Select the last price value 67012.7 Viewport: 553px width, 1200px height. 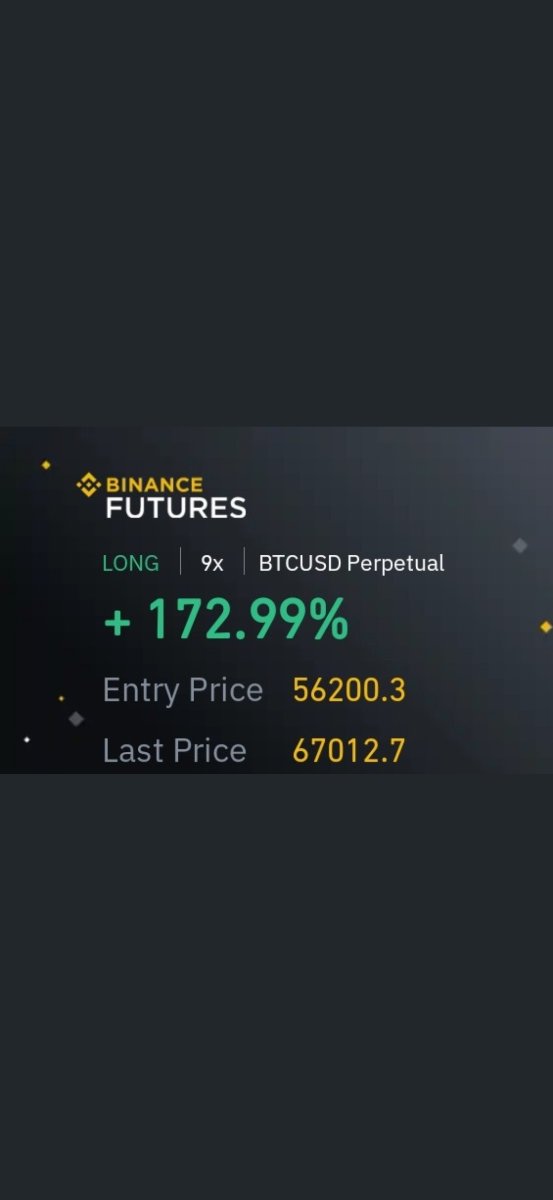[349, 751]
